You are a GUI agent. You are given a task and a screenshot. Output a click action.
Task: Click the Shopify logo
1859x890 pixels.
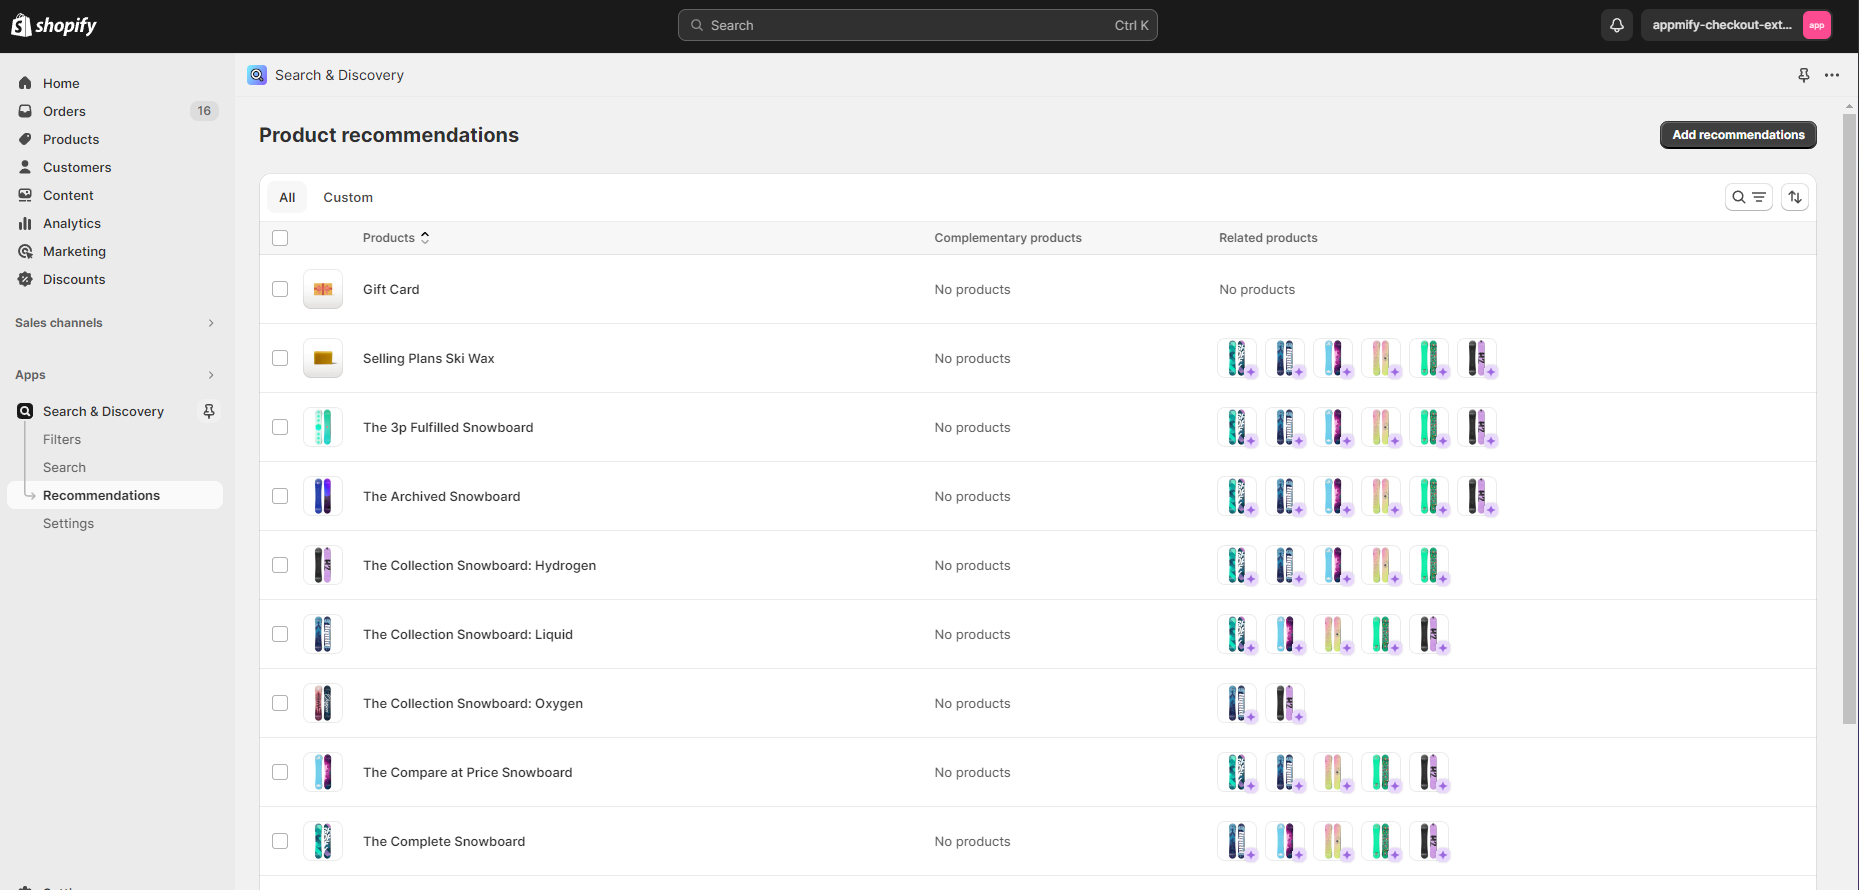tap(54, 25)
